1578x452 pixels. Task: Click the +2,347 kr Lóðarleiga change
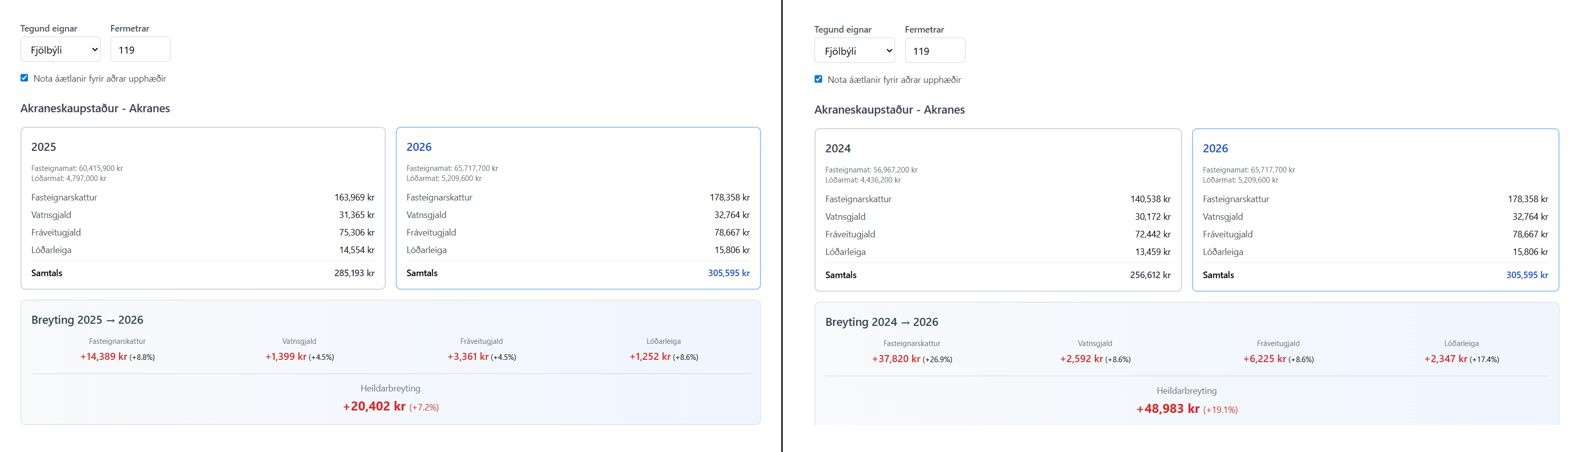pyautogui.click(x=1445, y=358)
